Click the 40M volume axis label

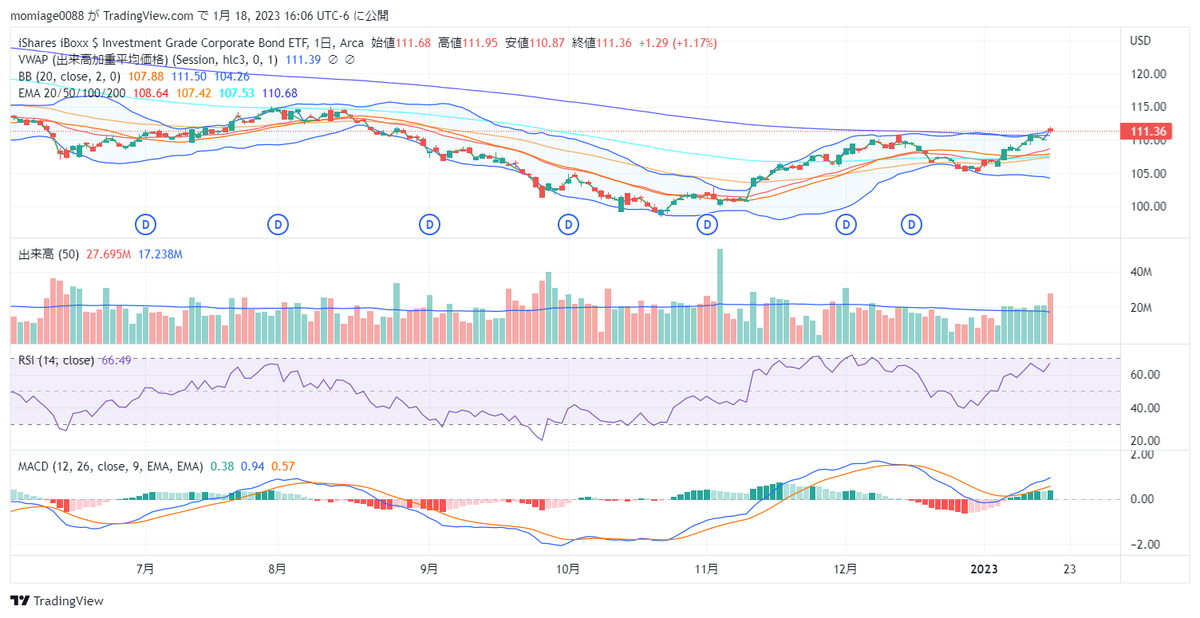(1141, 272)
